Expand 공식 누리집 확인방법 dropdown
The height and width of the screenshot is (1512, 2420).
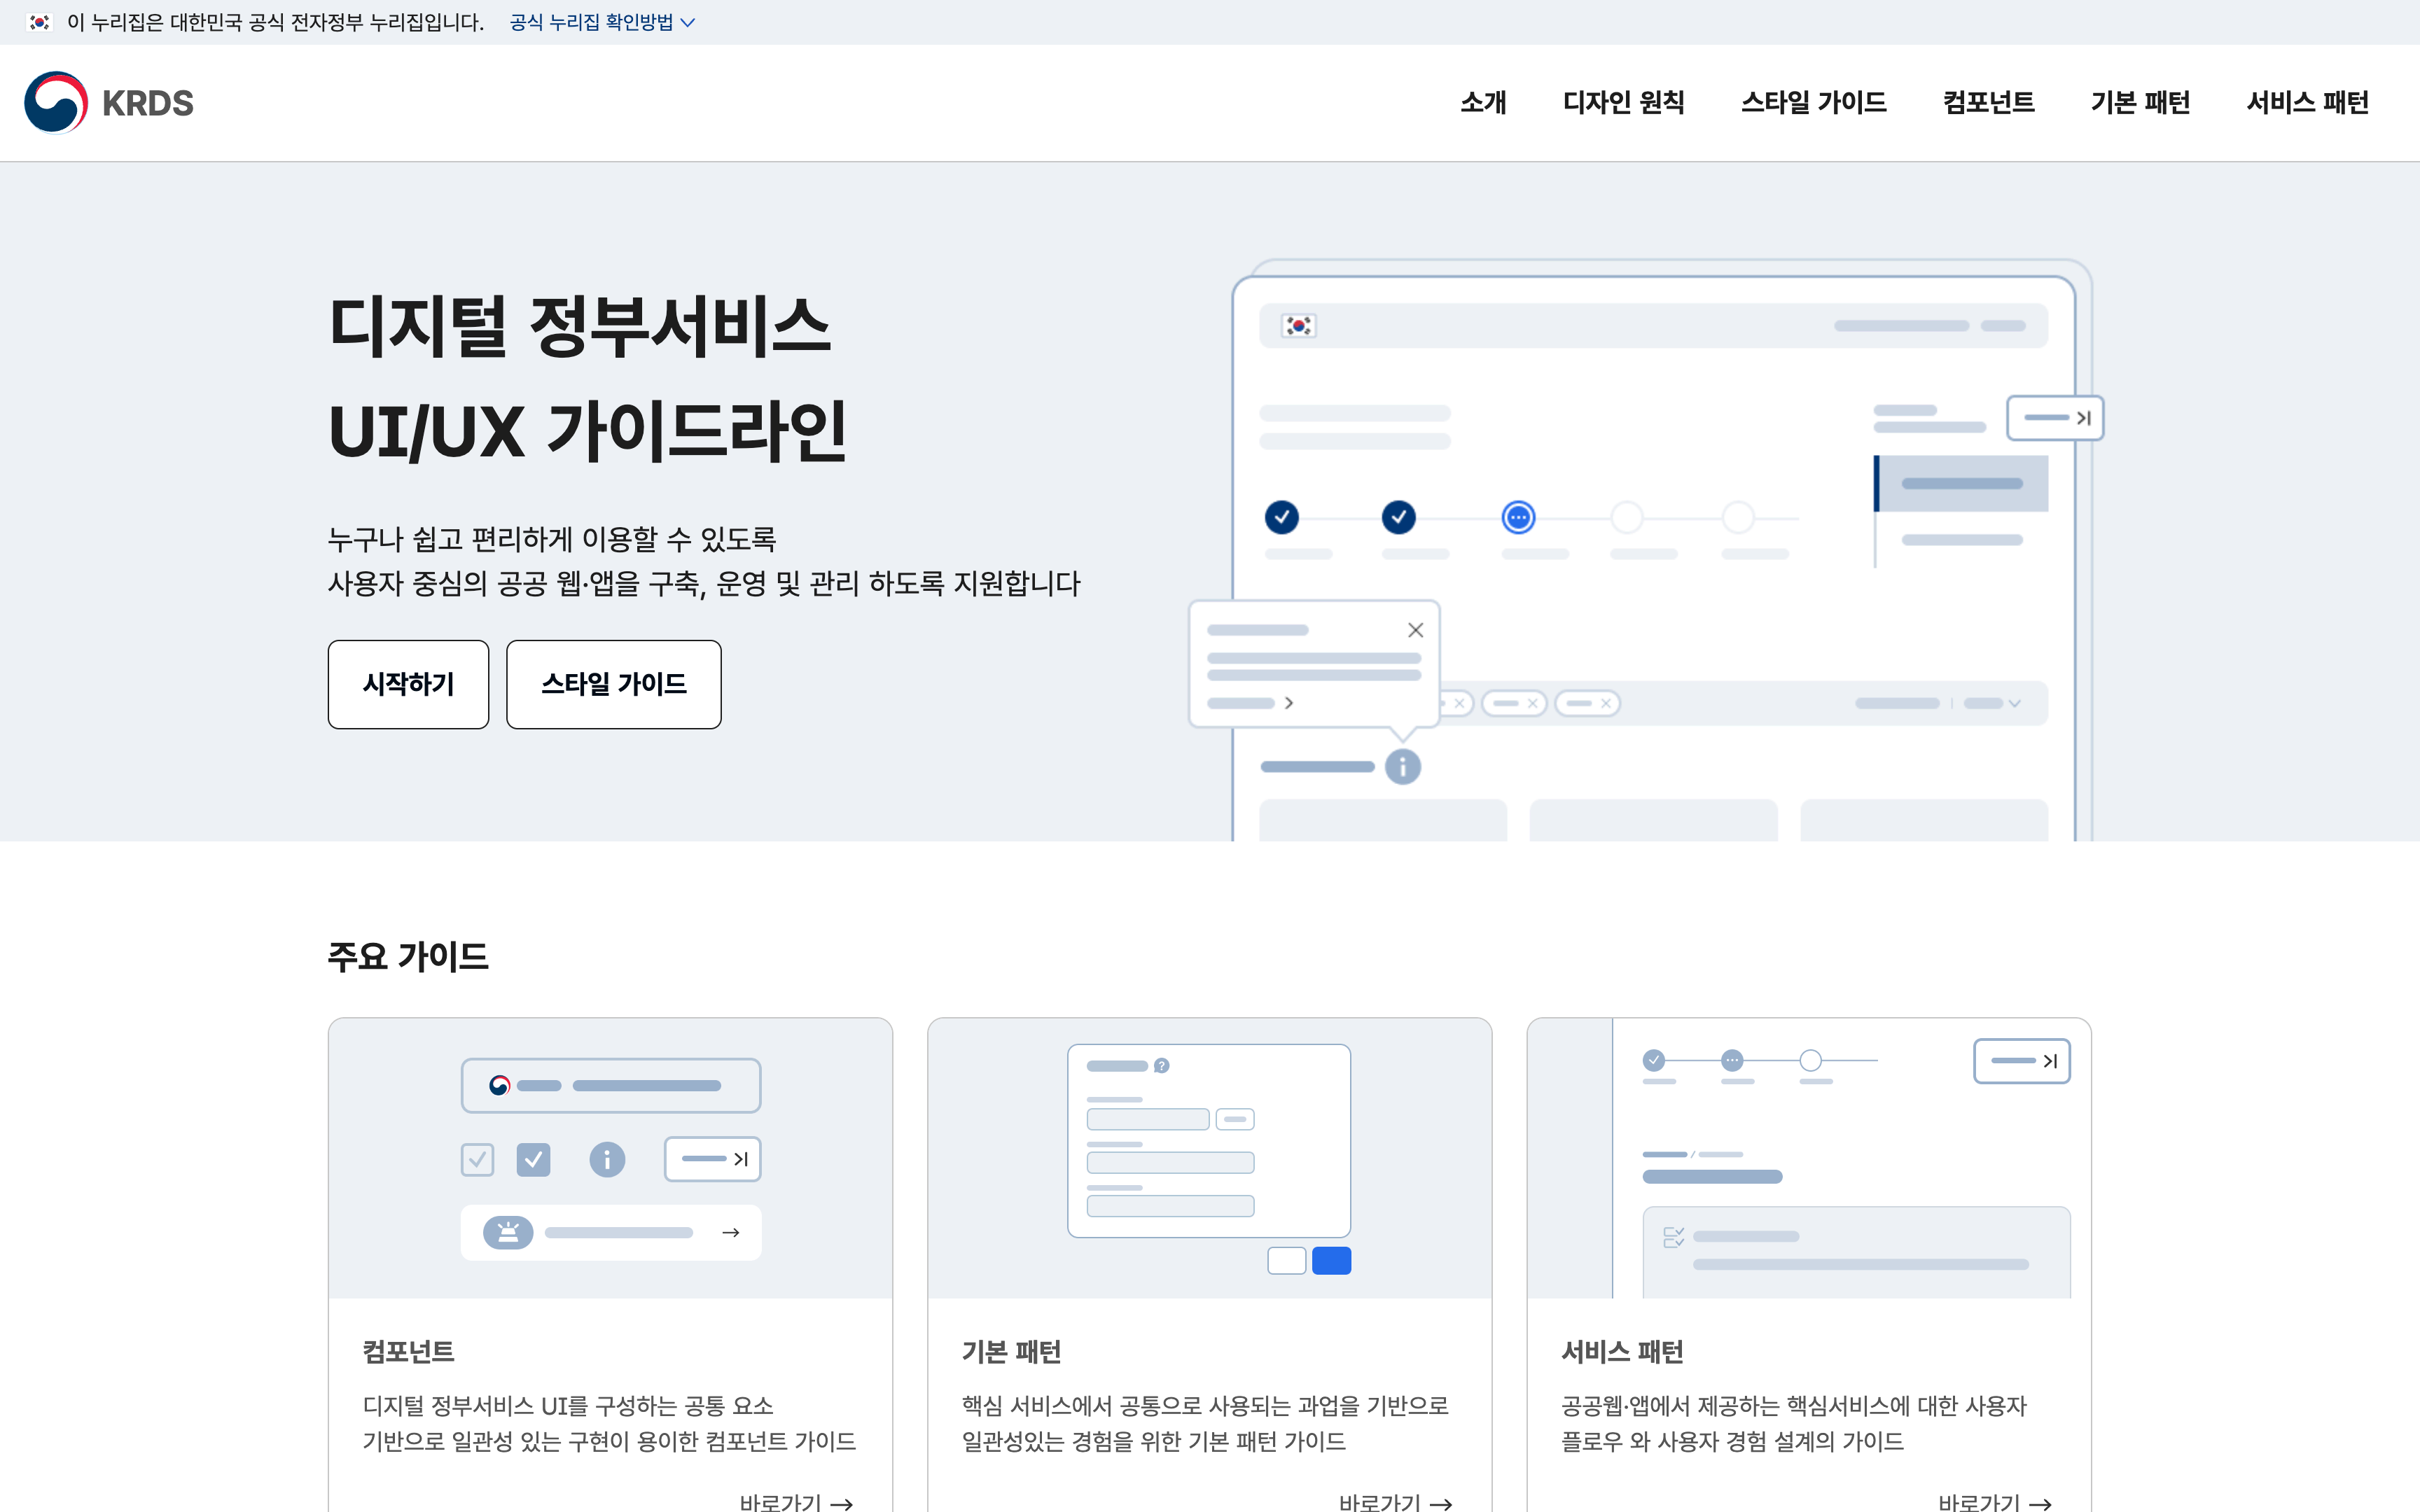coord(601,22)
